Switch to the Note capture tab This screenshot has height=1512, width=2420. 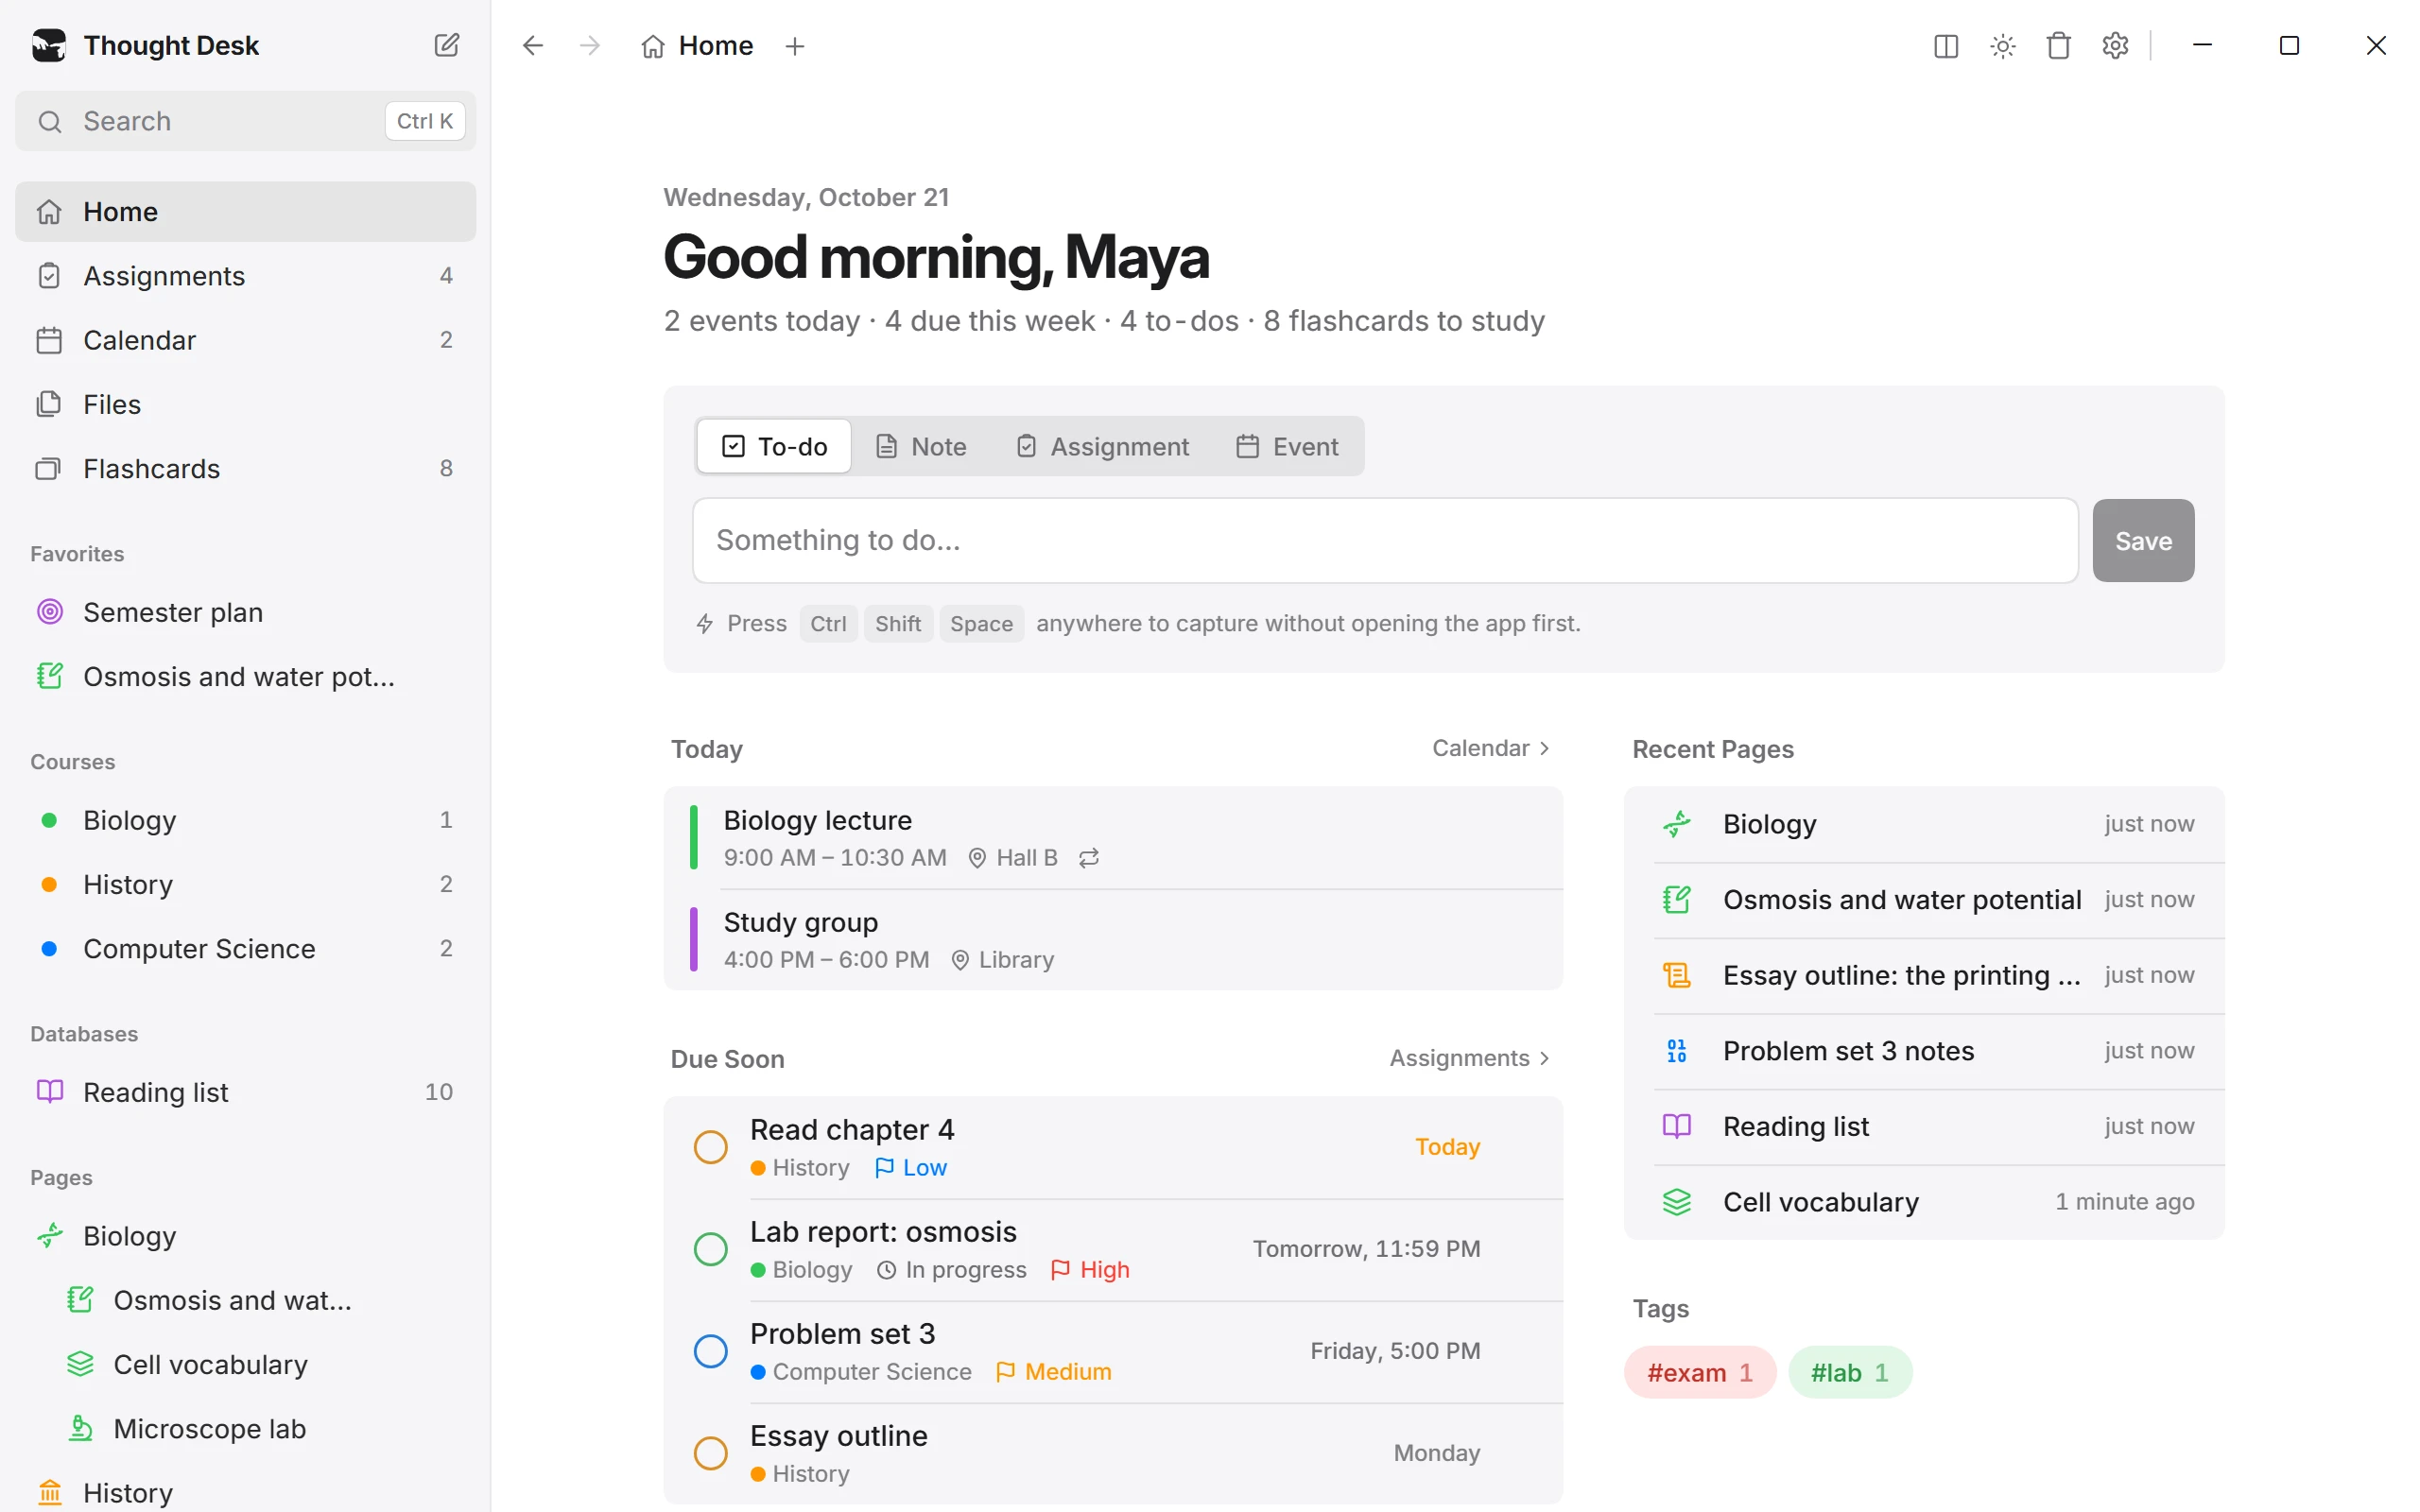point(921,446)
